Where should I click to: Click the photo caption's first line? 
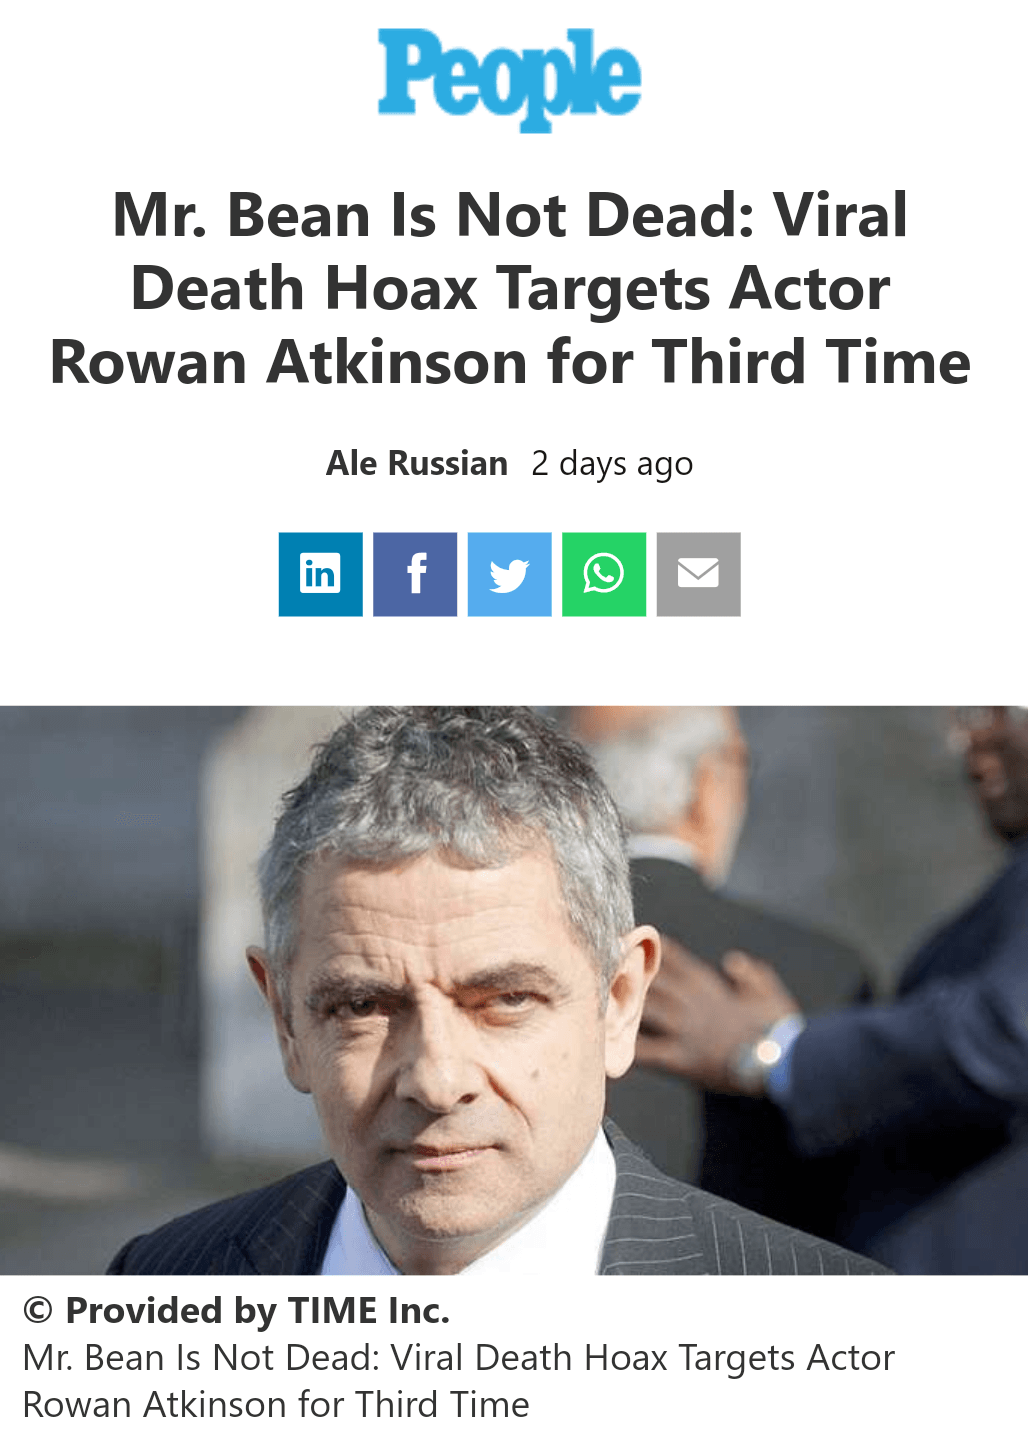[459, 1358]
